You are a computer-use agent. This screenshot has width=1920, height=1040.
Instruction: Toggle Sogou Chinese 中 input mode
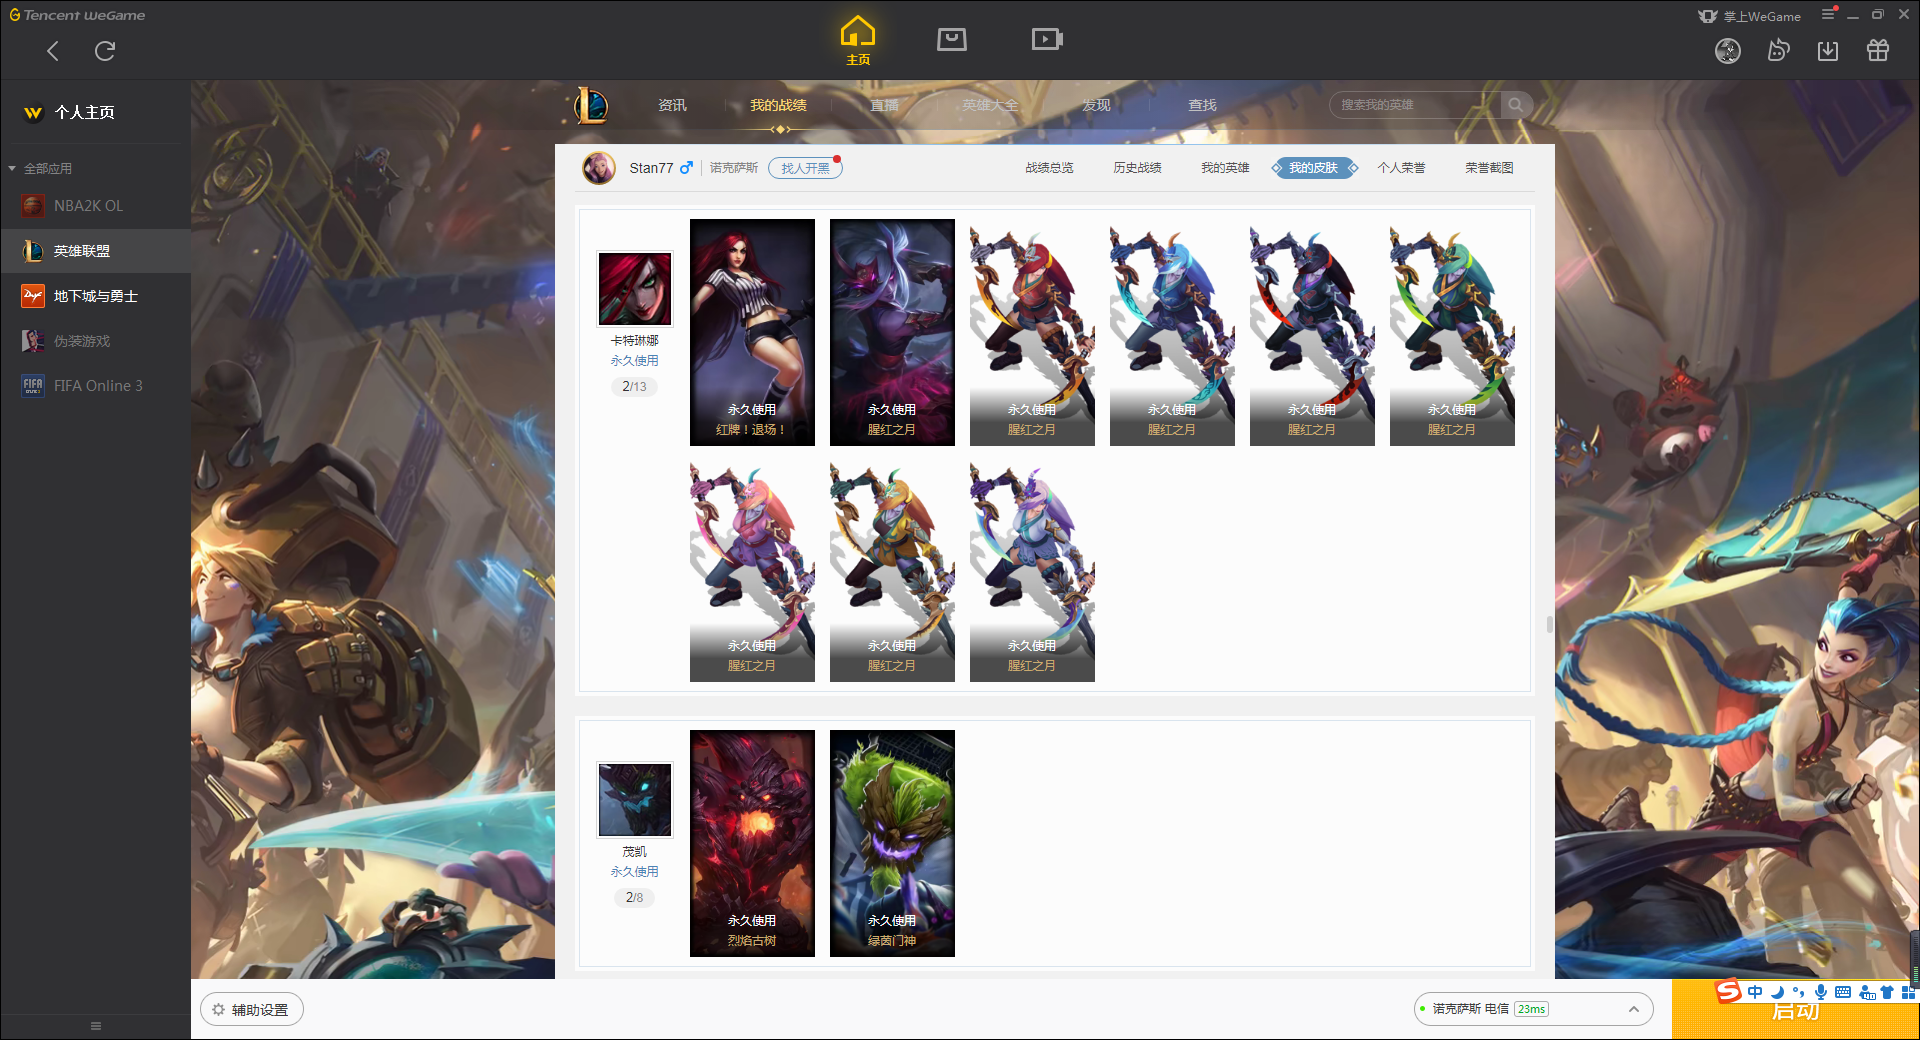[x=1755, y=992]
